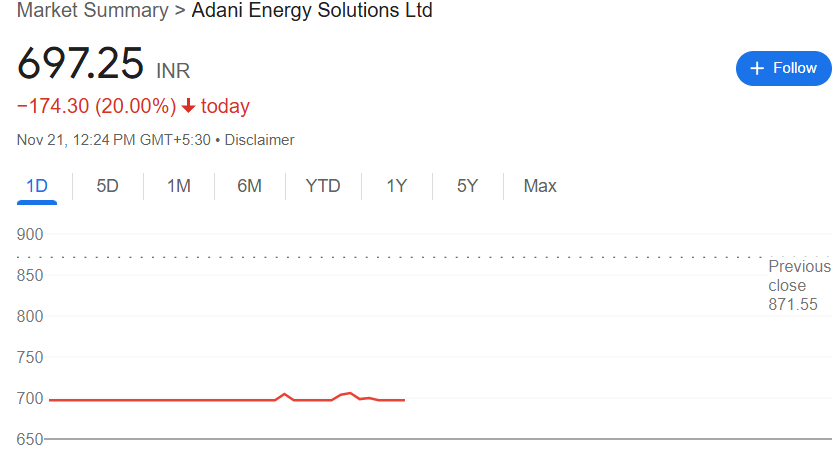Click the 697.25 stock price
The image size is (840, 468).
80,64
